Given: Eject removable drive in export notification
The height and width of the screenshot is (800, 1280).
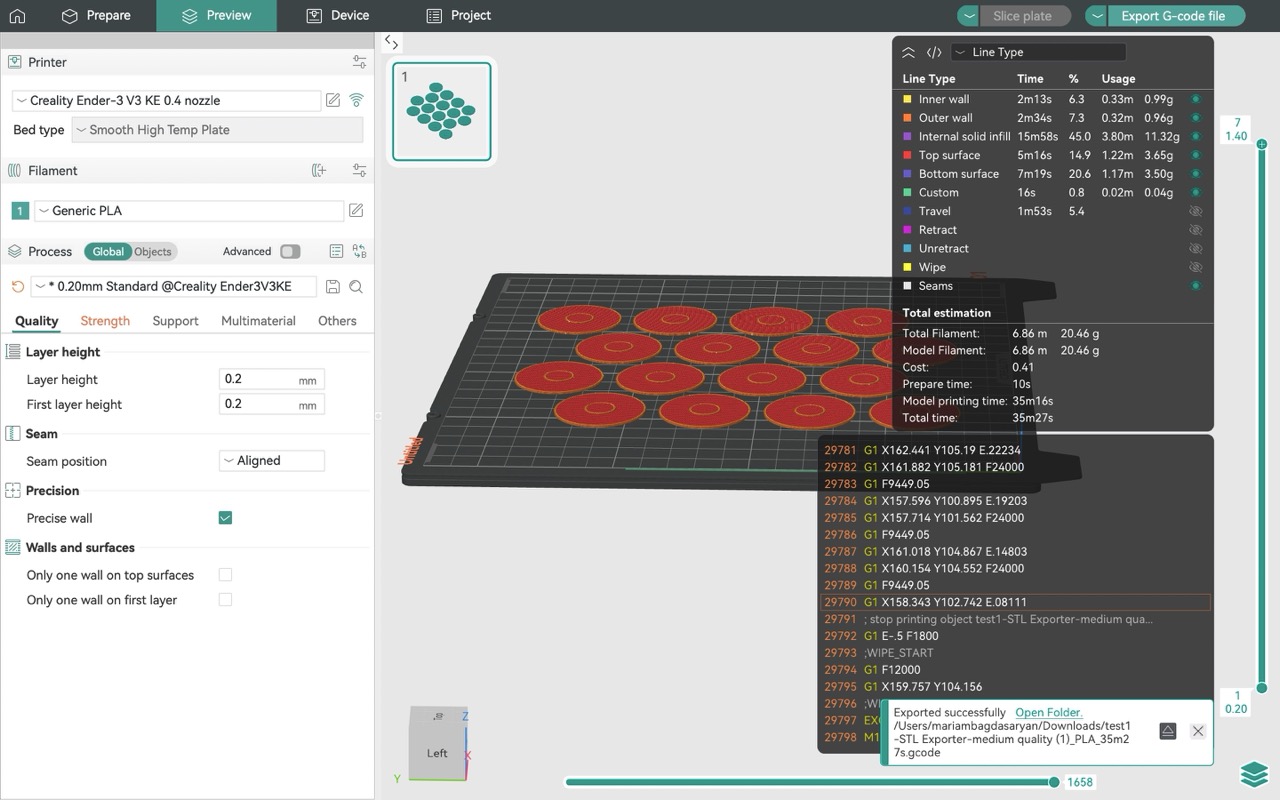Looking at the screenshot, I should point(1167,731).
